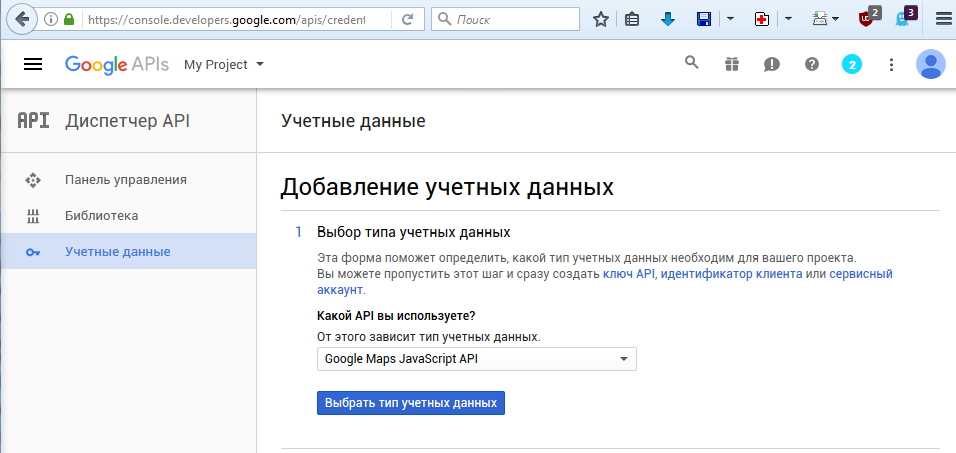This screenshot has height=453, width=956.
Task: Open downloads with the blue arrow icon
Action: [668, 20]
